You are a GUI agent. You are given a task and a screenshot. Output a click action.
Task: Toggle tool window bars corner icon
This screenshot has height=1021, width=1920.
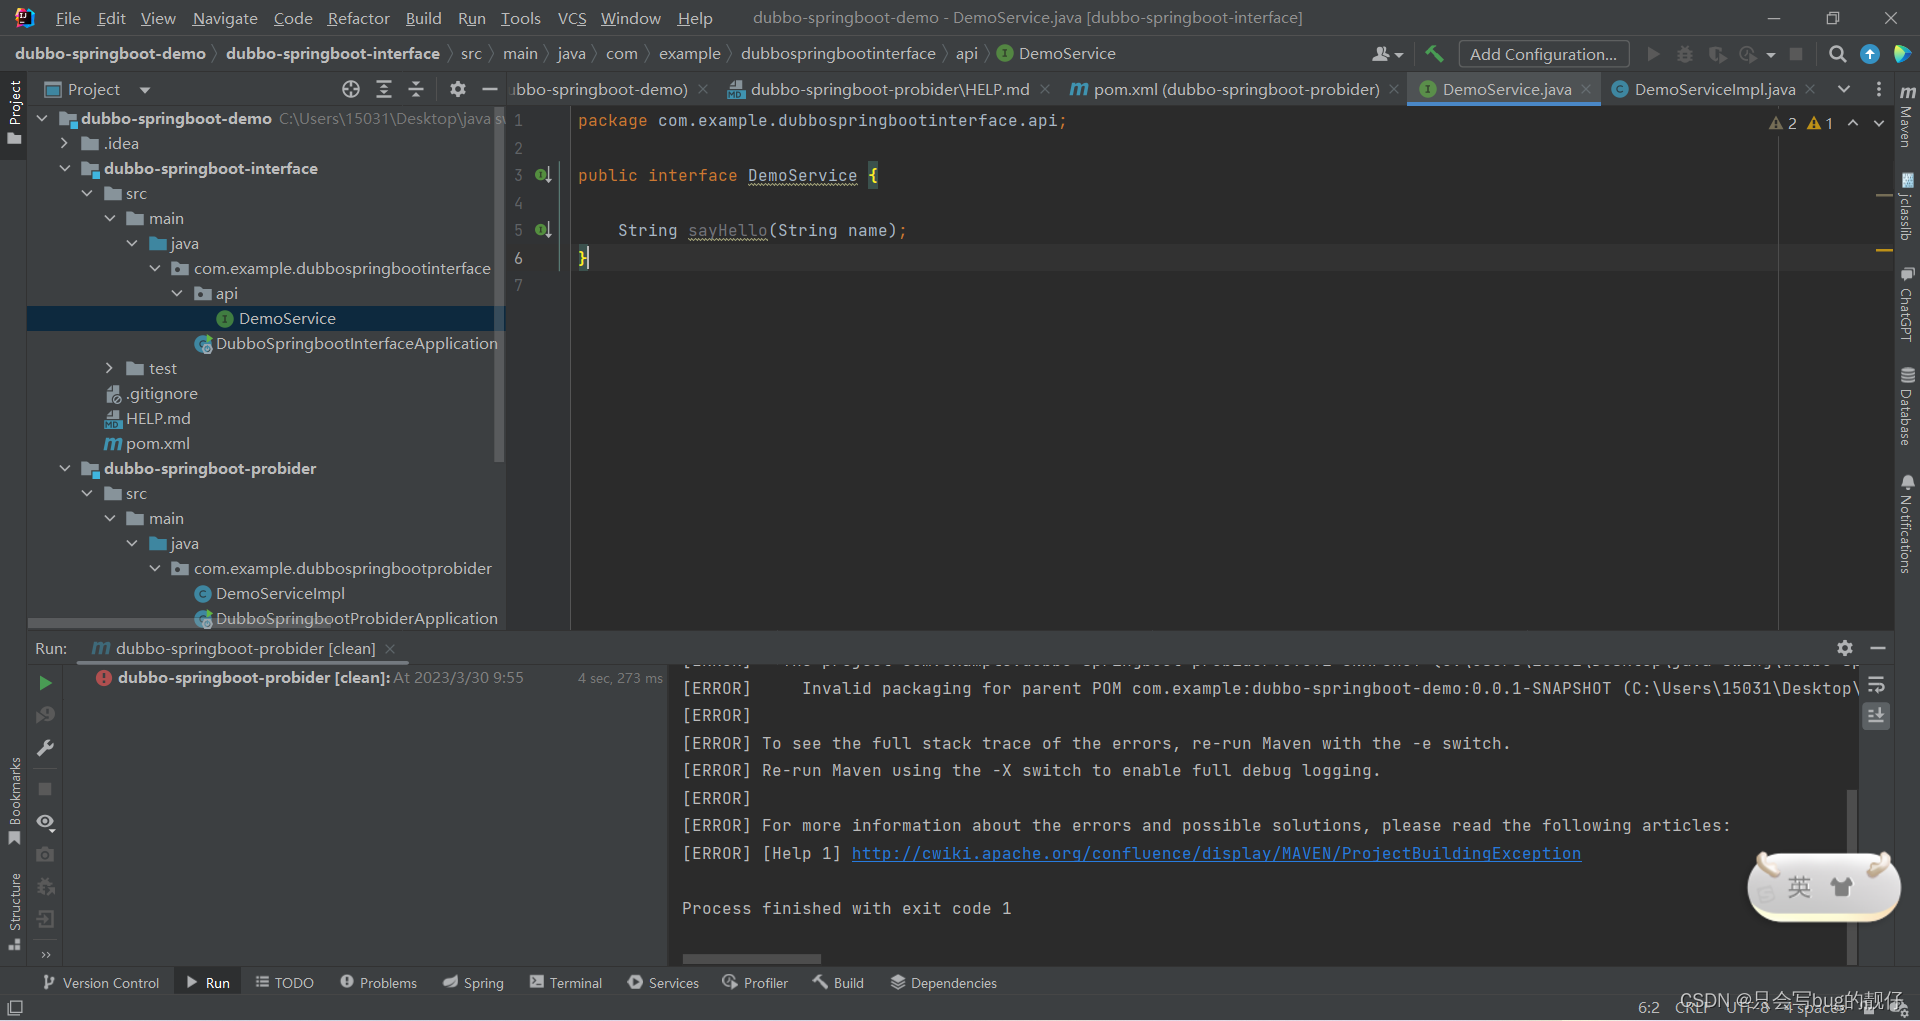click(x=15, y=1007)
